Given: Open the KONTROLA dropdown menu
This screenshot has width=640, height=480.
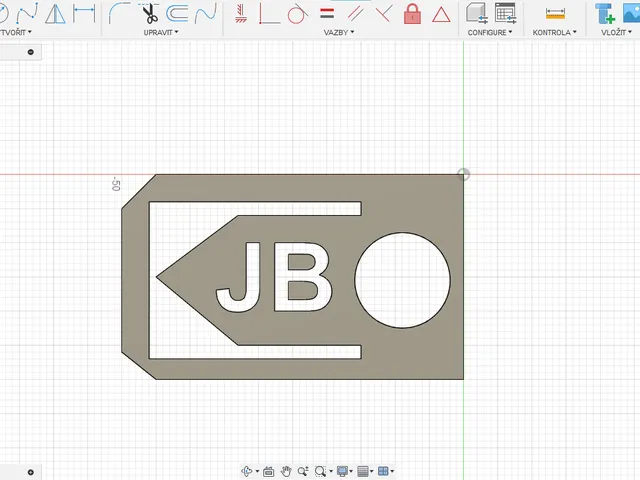Looking at the screenshot, I should [554, 32].
